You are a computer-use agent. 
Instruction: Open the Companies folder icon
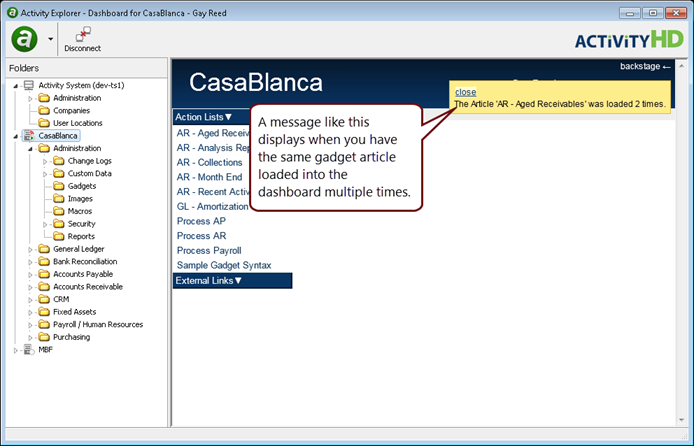[x=44, y=110]
